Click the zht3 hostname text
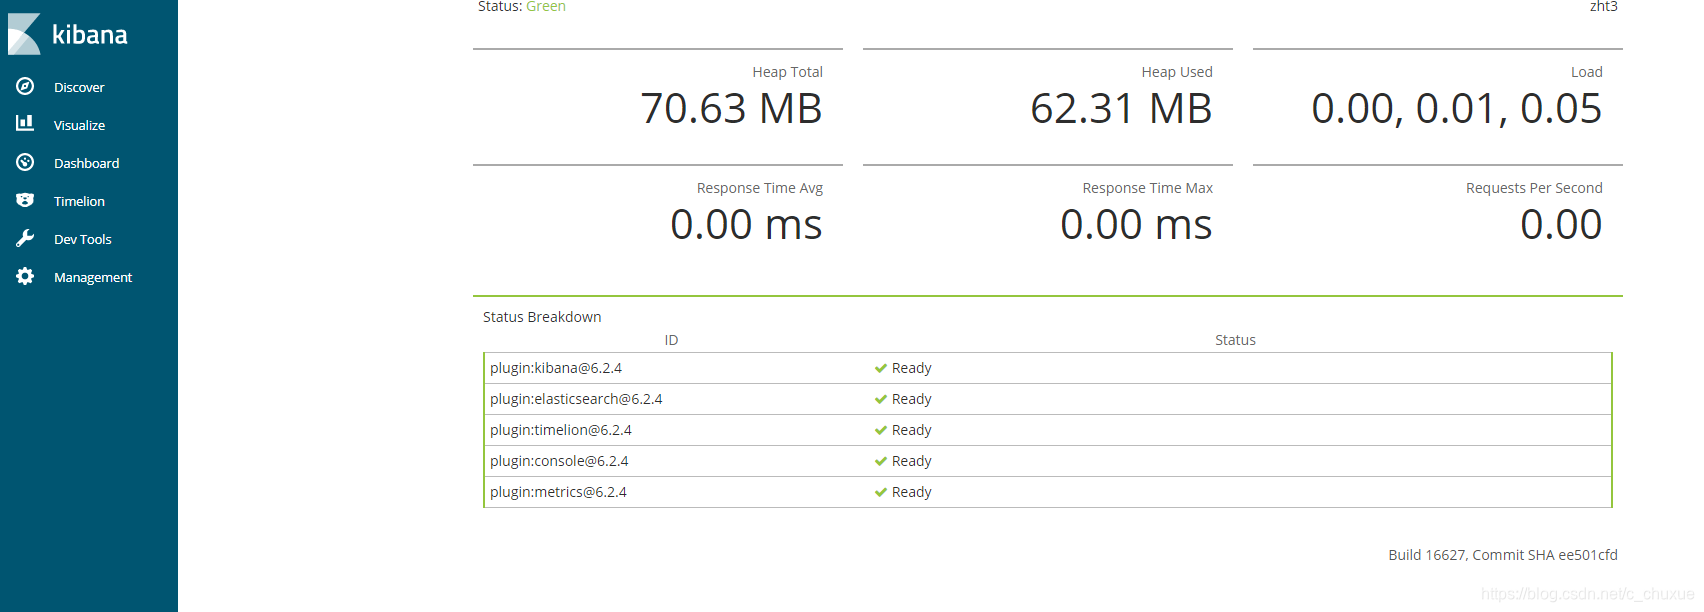The height and width of the screenshot is (612, 1704). (x=1603, y=6)
